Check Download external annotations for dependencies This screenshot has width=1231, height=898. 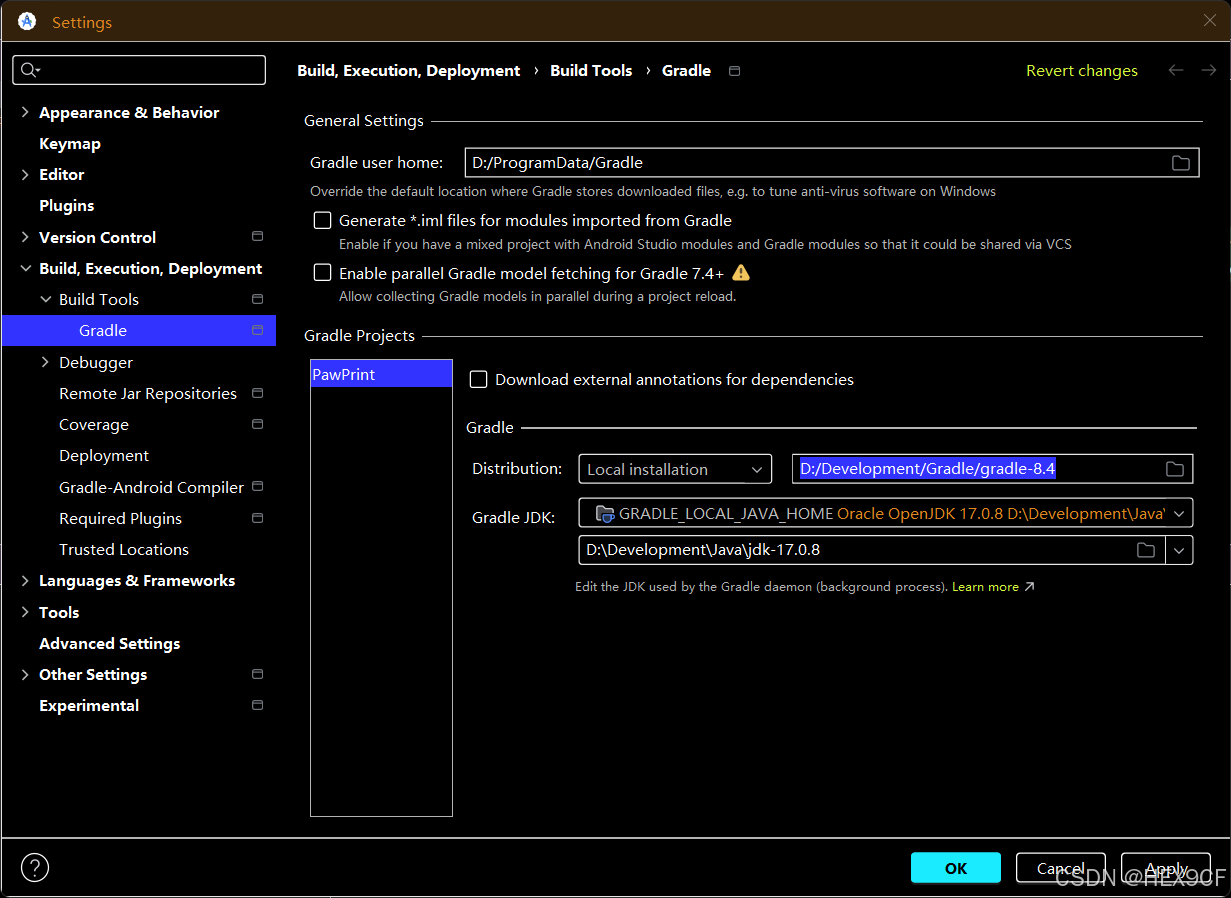pyautogui.click(x=478, y=379)
